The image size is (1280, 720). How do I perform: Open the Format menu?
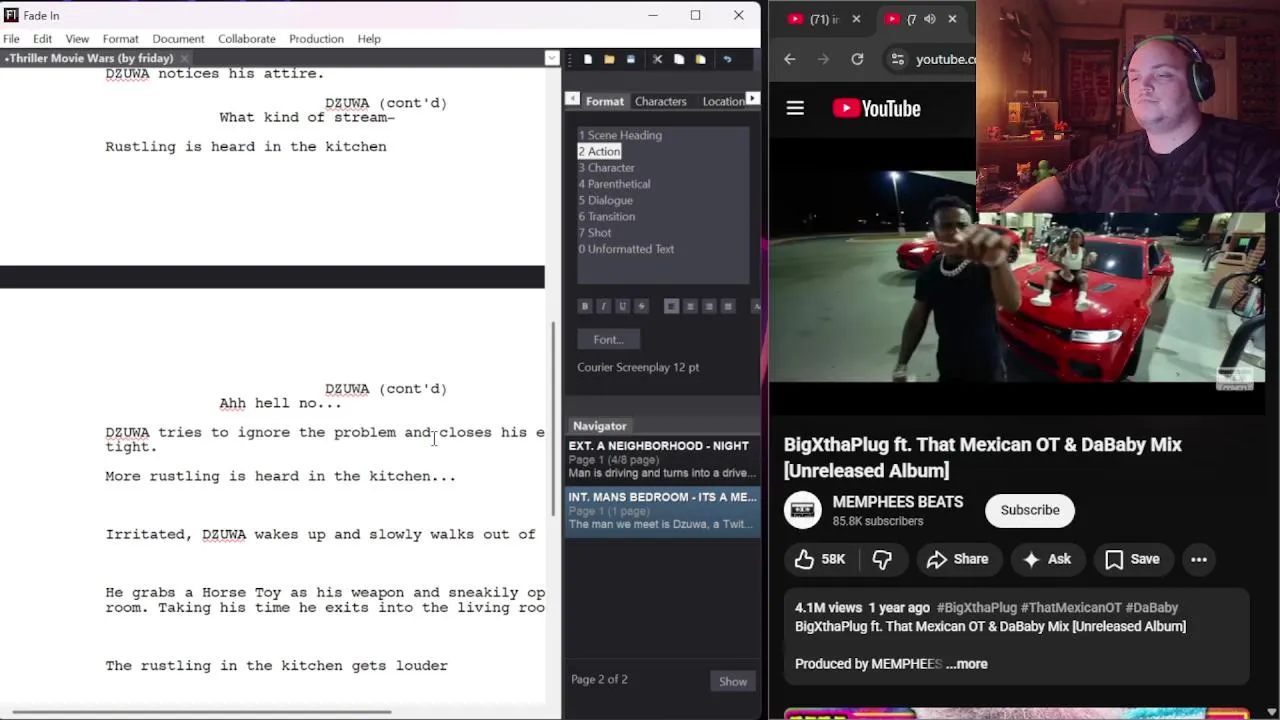[x=120, y=39]
